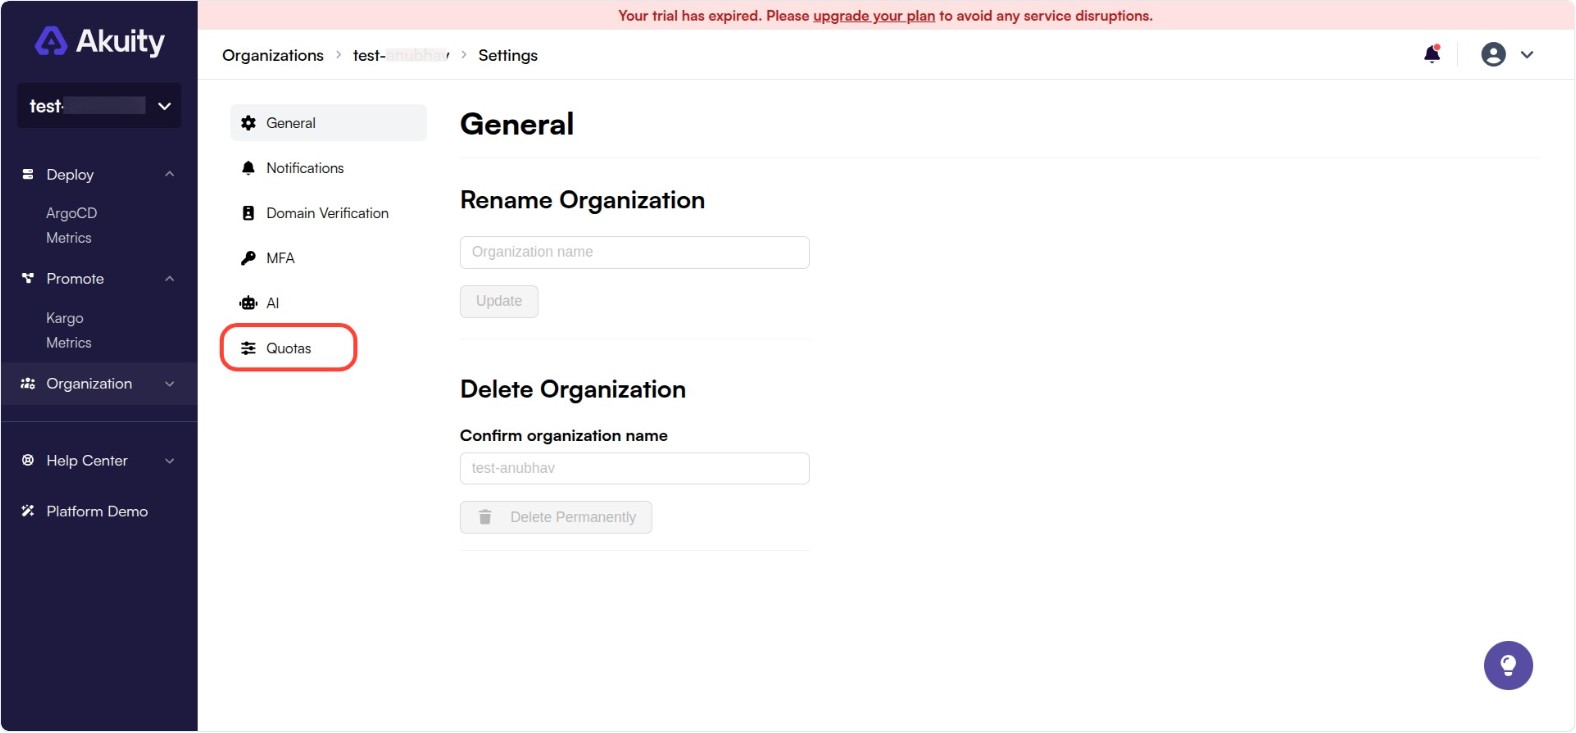Click the Quotas sliders icon
The image size is (1576, 733).
248,349
